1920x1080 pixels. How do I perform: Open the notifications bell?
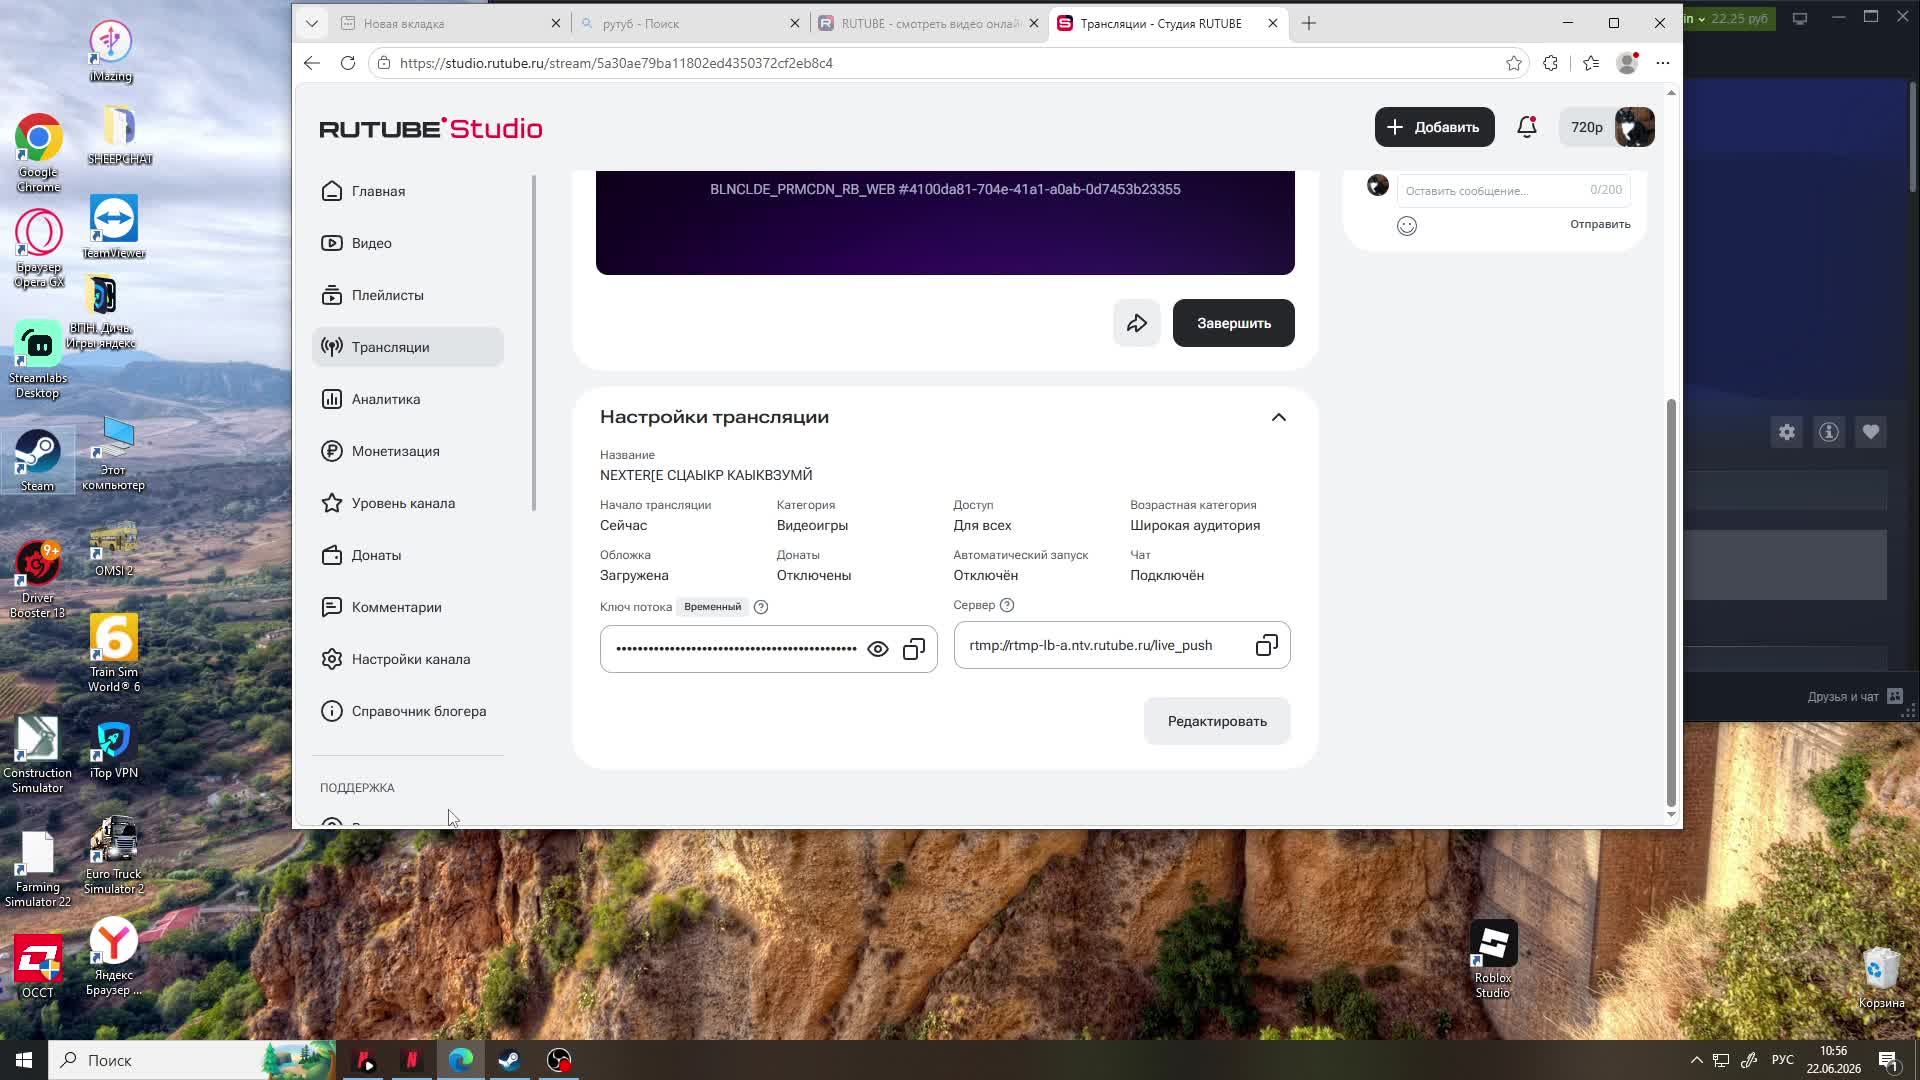pyautogui.click(x=1527, y=127)
